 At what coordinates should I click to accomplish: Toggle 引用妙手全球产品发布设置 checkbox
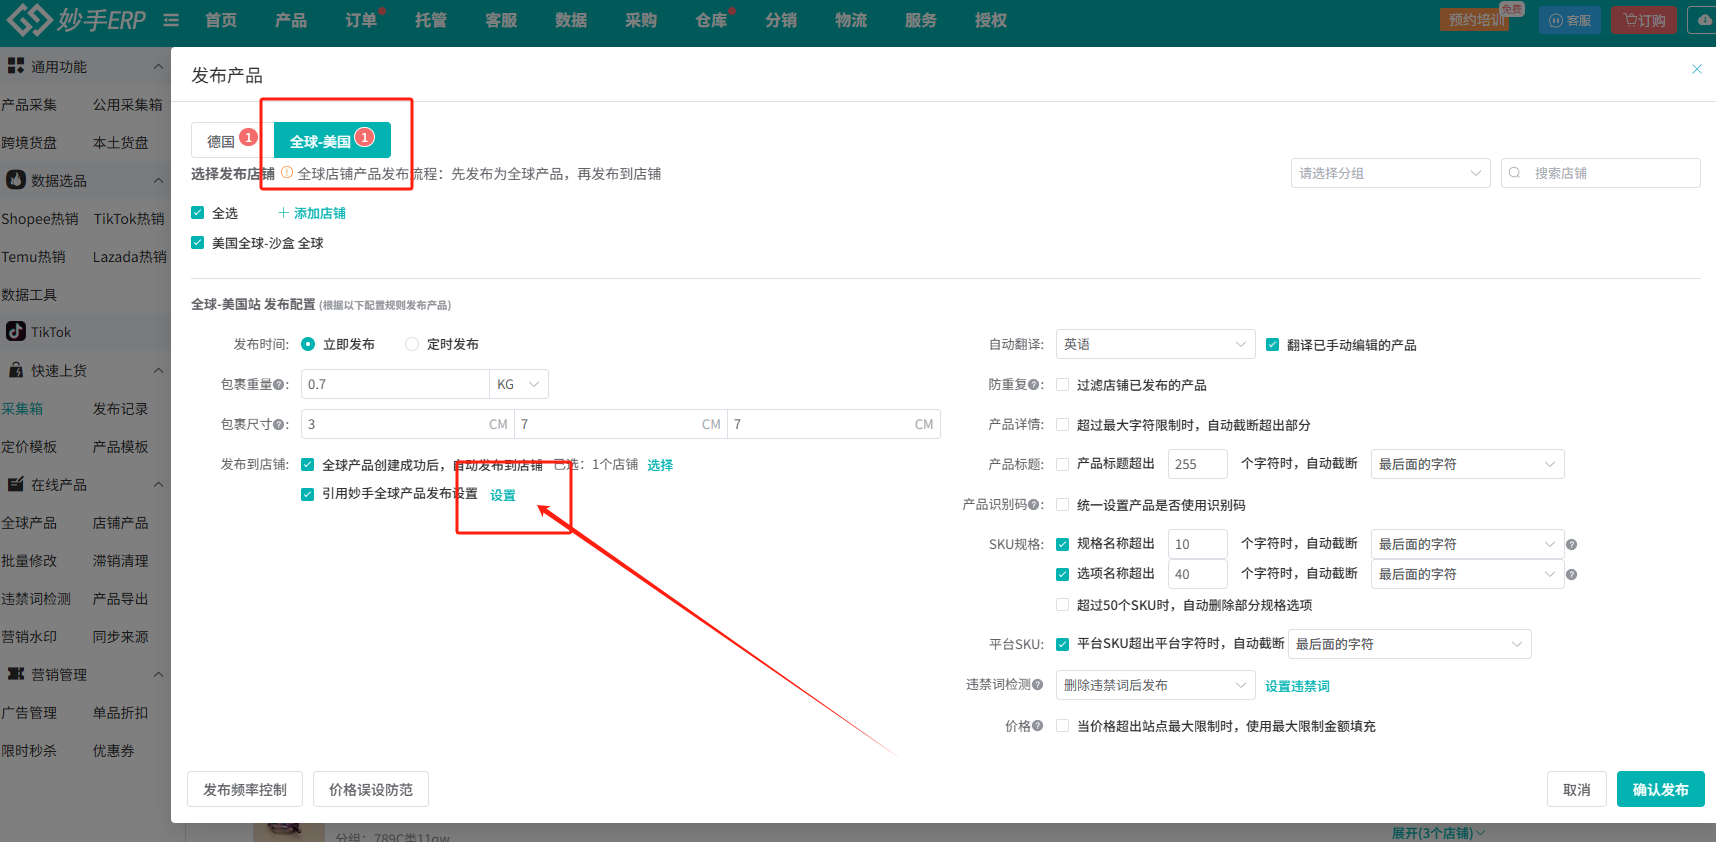pos(307,494)
